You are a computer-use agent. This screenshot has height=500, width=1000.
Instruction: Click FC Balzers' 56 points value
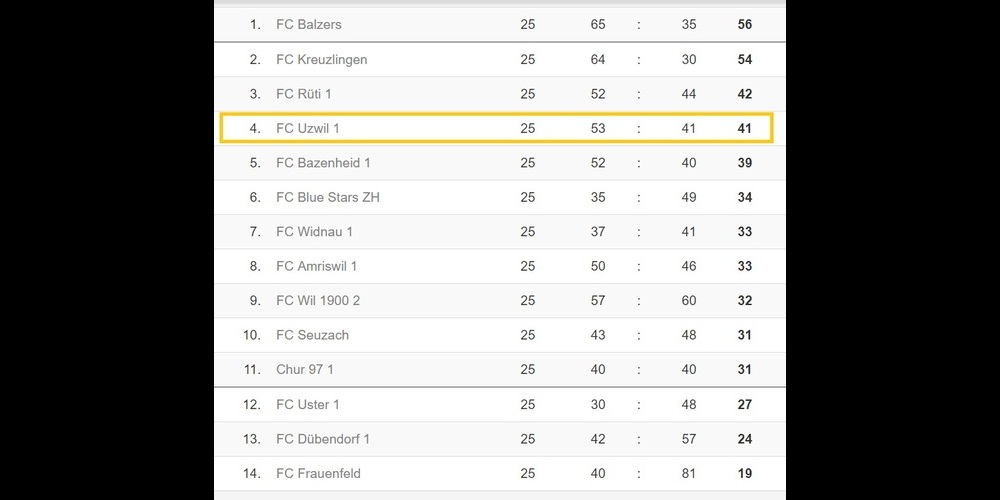744,24
